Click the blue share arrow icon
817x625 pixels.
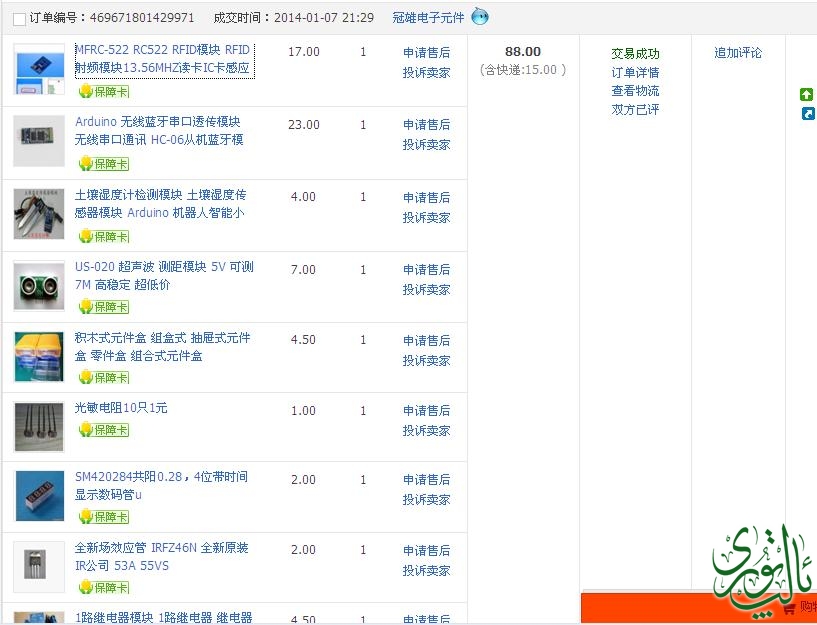(x=808, y=113)
